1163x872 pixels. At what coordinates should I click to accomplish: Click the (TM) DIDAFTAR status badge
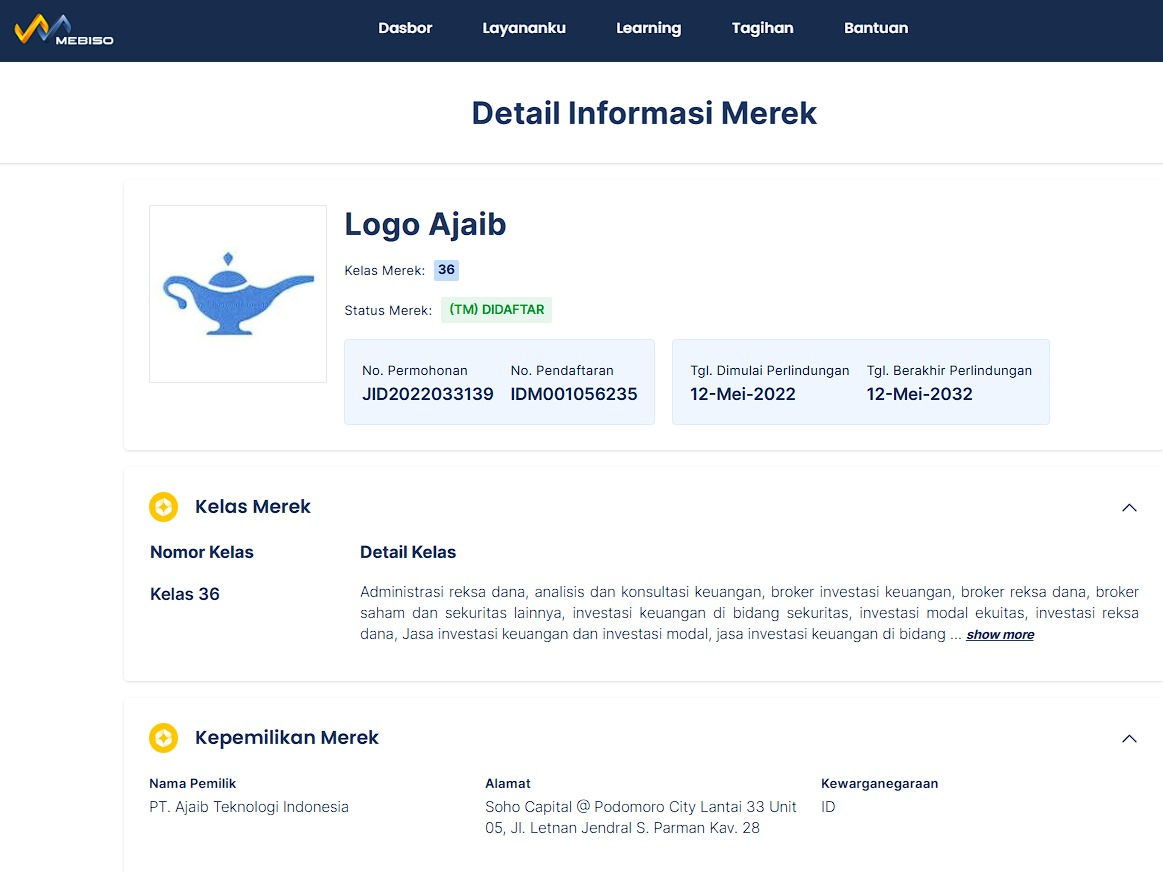click(496, 310)
